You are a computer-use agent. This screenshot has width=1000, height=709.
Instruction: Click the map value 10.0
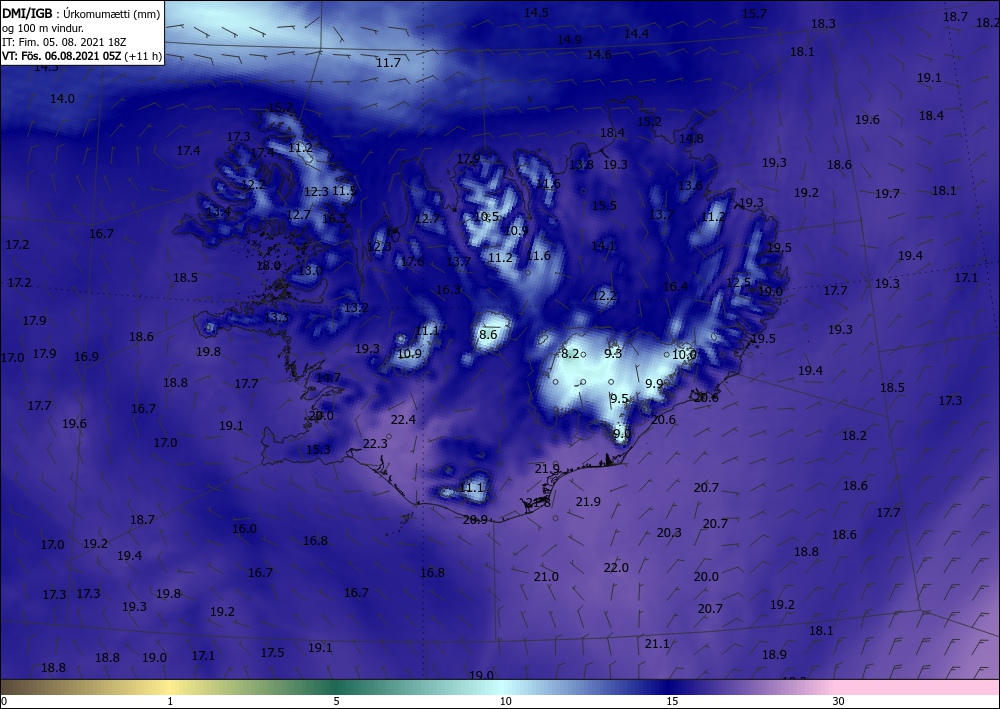[684, 354]
